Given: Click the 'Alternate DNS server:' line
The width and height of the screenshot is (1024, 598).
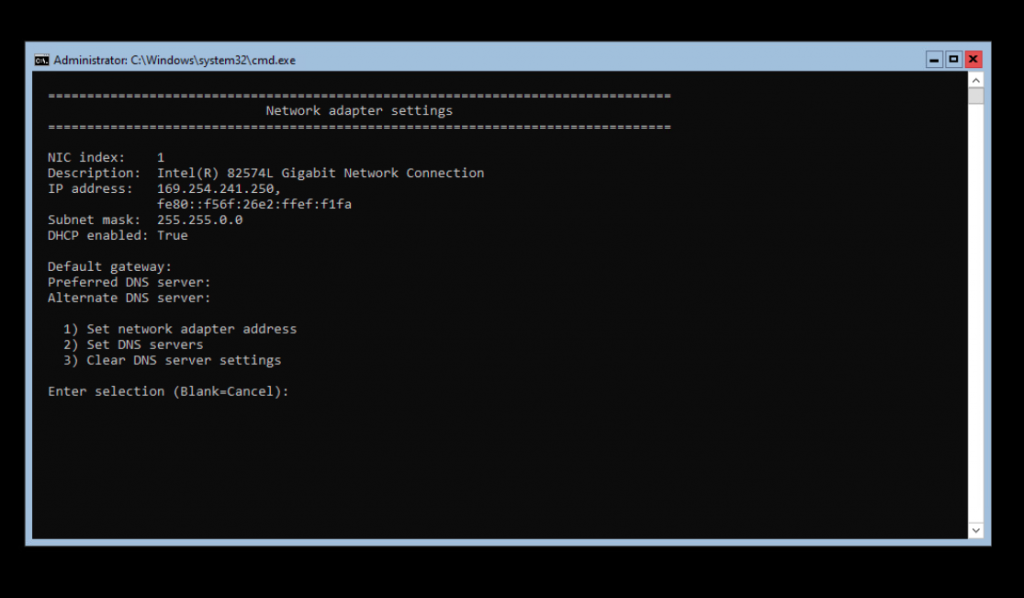Looking at the screenshot, I should click(129, 298).
